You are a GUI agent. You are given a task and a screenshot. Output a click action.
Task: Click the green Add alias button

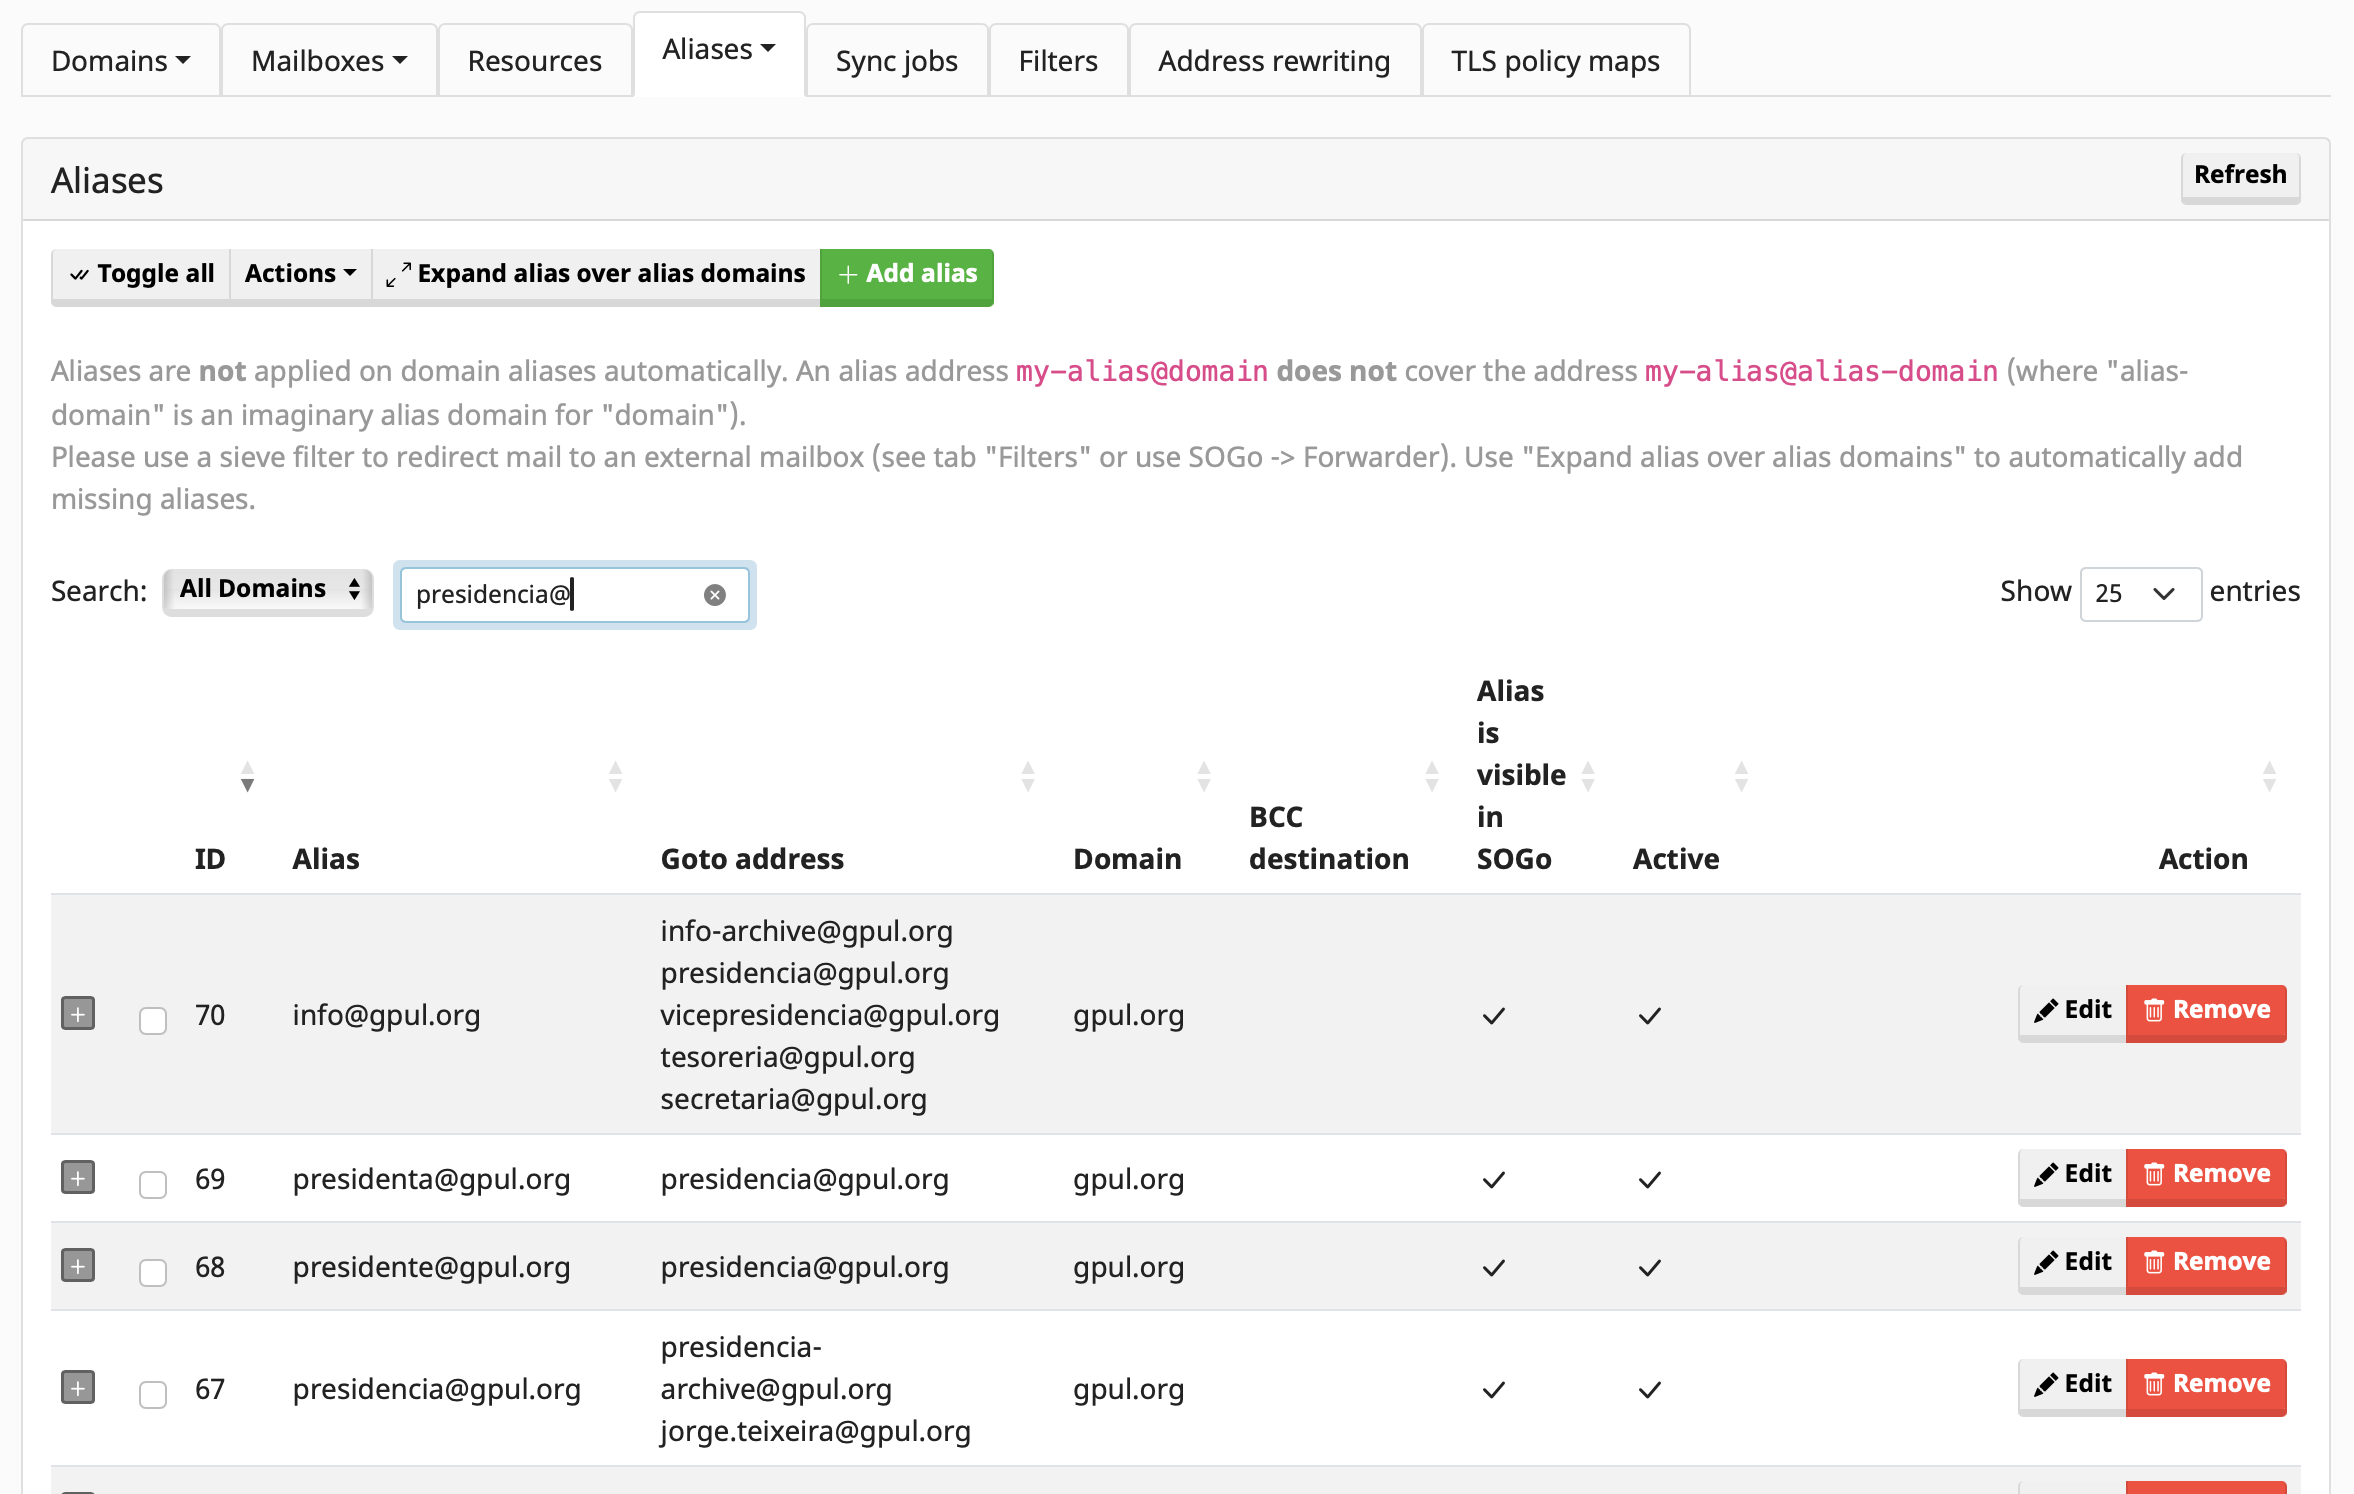click(x=907, y=275)
